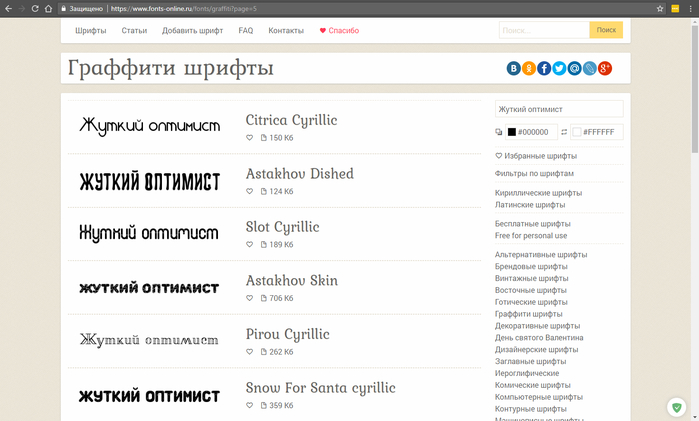The height and width of the screenshot is (421, 699).
Task: Filter by Латинские шрифты
Action: [x=530, y=205]
